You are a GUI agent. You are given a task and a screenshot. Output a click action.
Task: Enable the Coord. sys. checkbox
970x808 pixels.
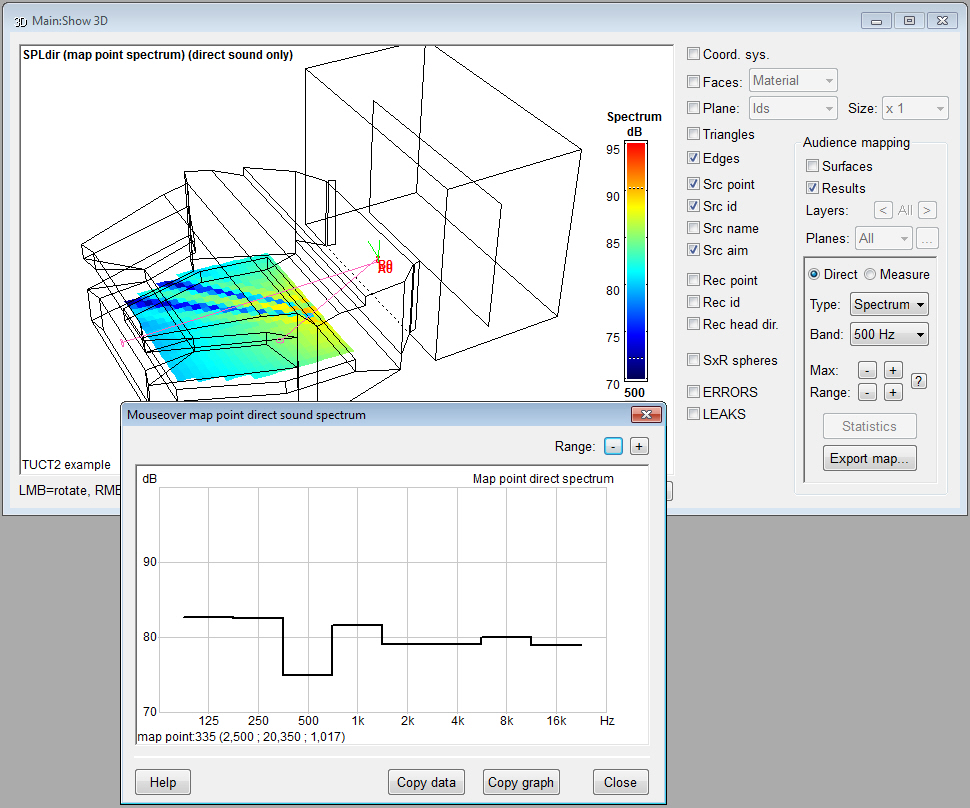click(693, 54)
